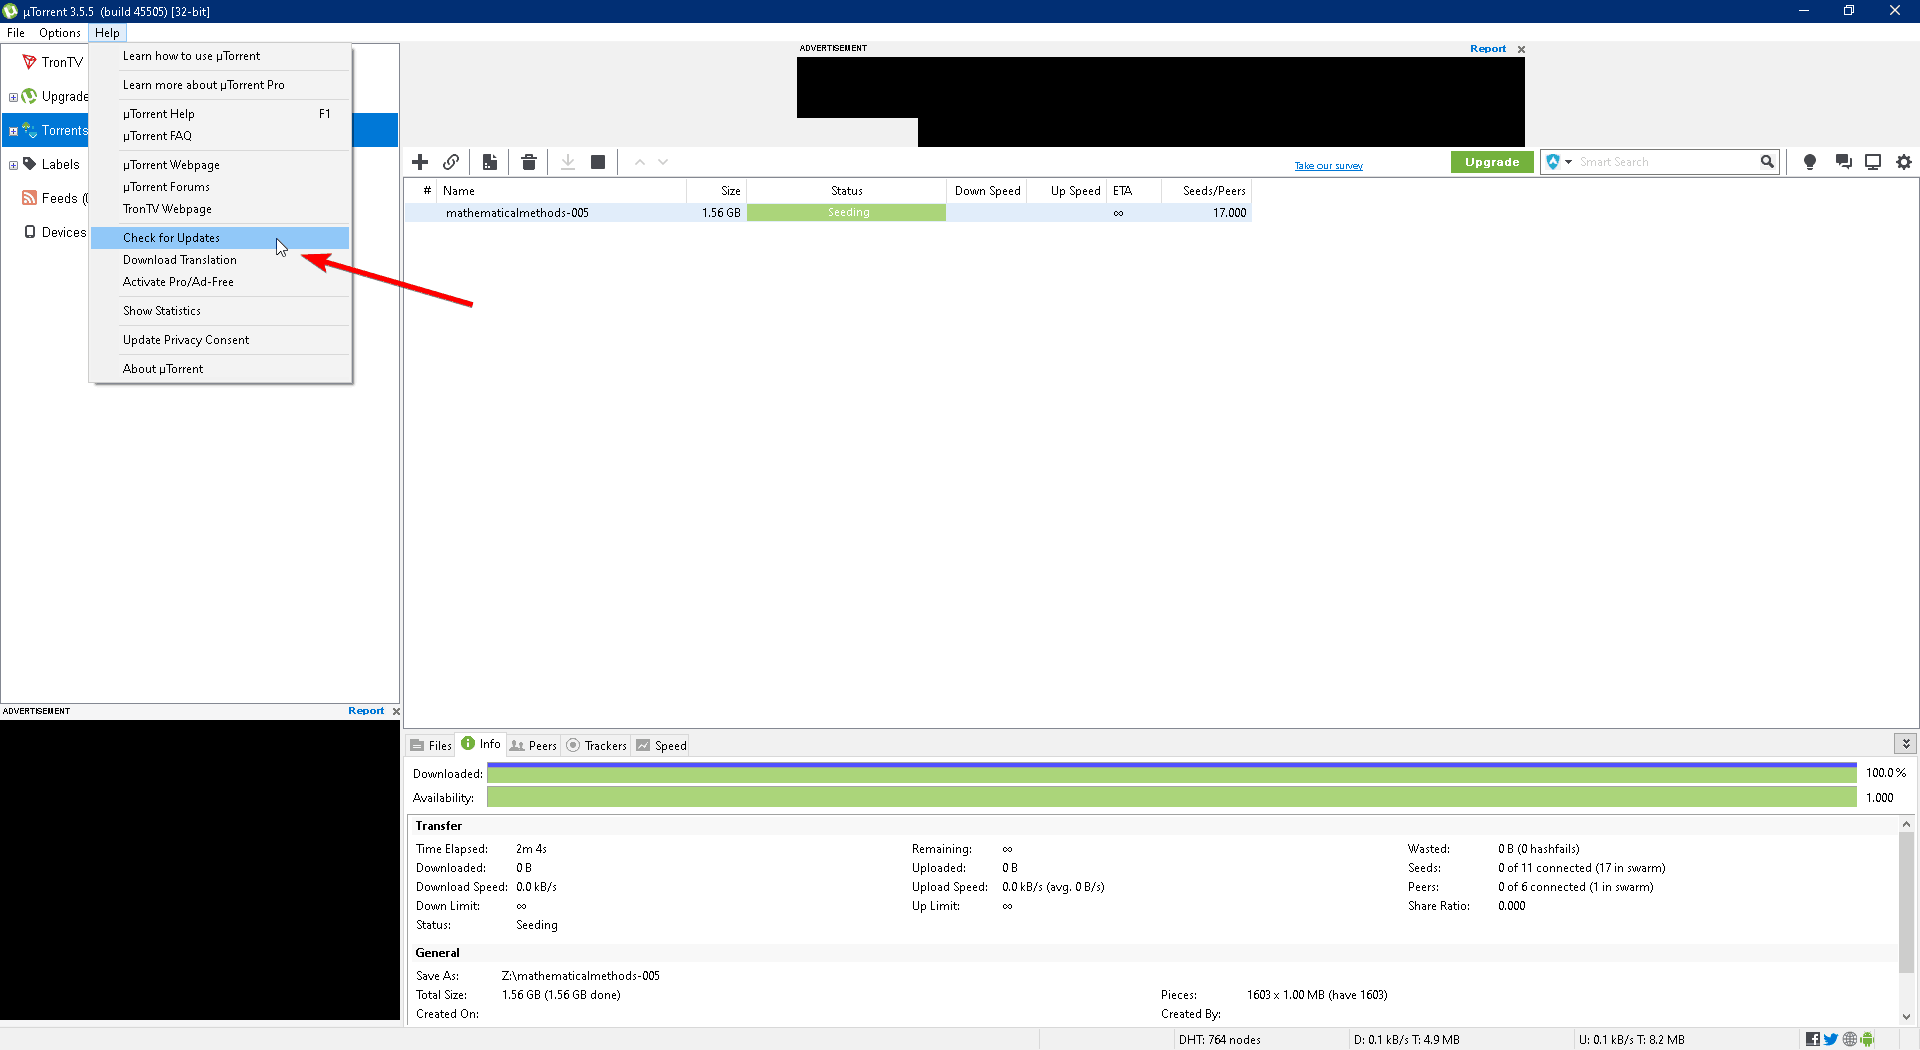This screenshot has height=1050, width=1920.
Task: Expand the Labels sidebar node
Action: coord(13,165)
